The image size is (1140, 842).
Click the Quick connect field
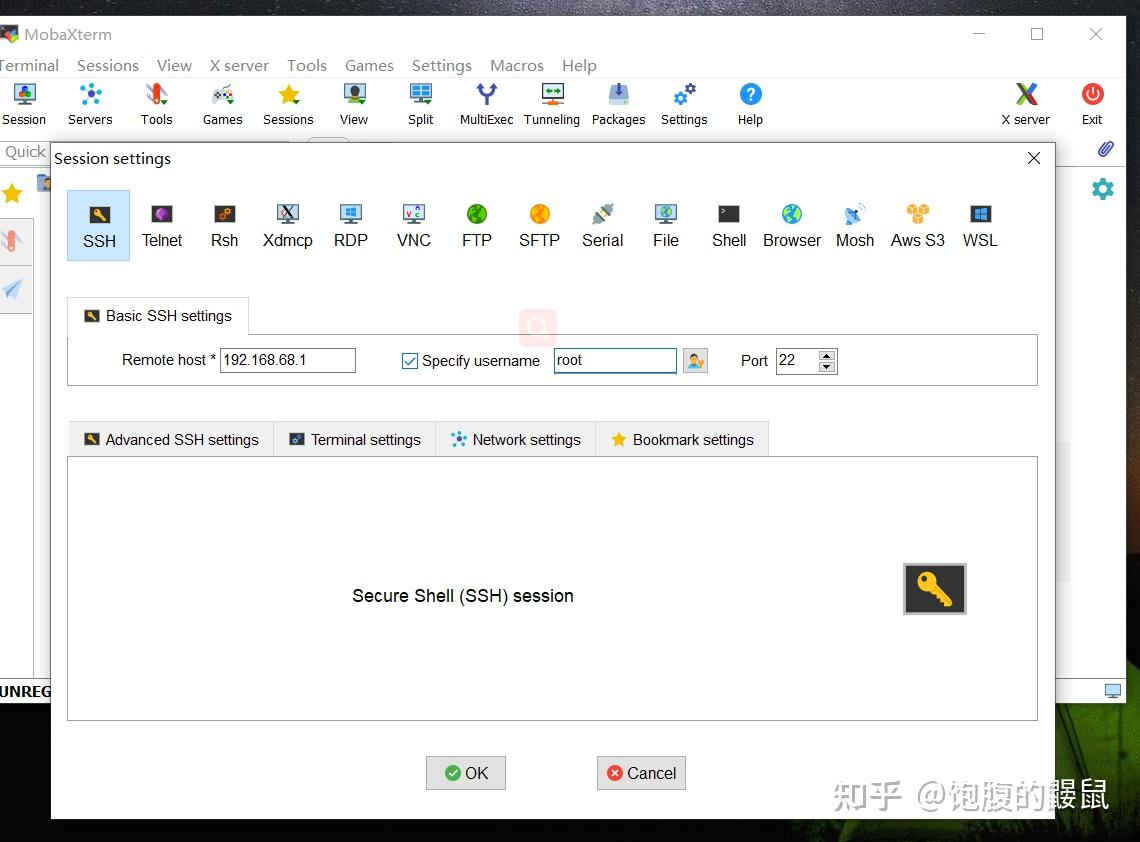tap(24, 152)
